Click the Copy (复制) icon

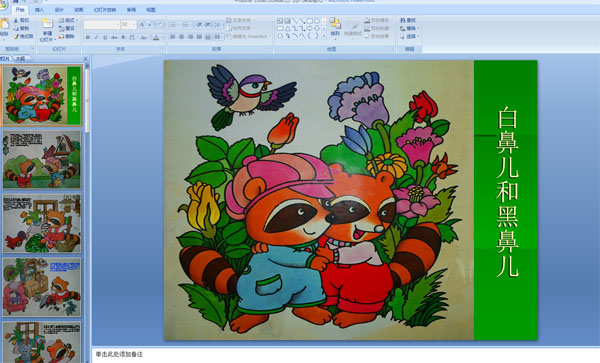click(x=16, y=28)
